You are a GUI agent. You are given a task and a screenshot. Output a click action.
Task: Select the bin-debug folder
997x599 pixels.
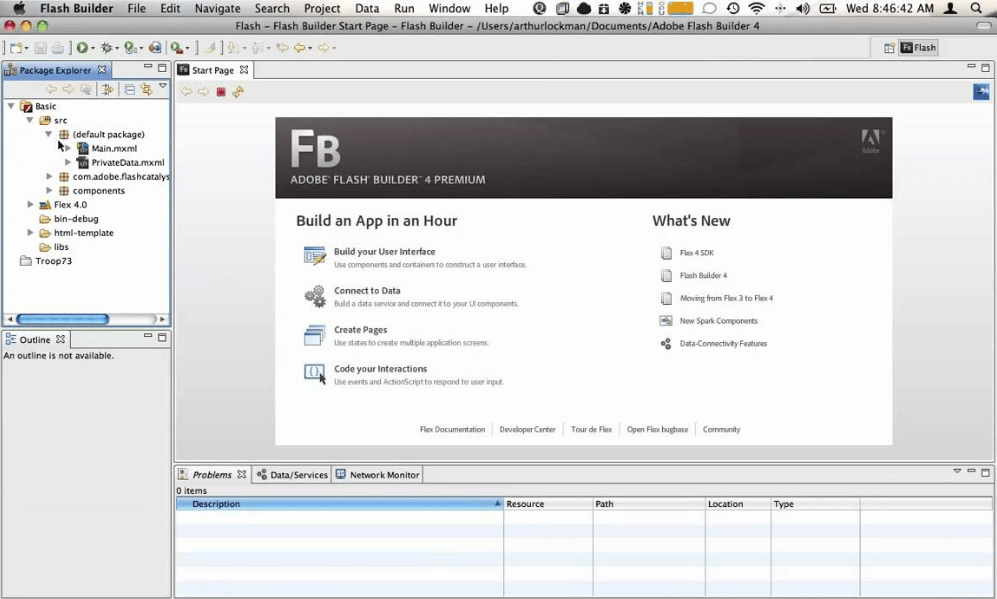(76, 219)
